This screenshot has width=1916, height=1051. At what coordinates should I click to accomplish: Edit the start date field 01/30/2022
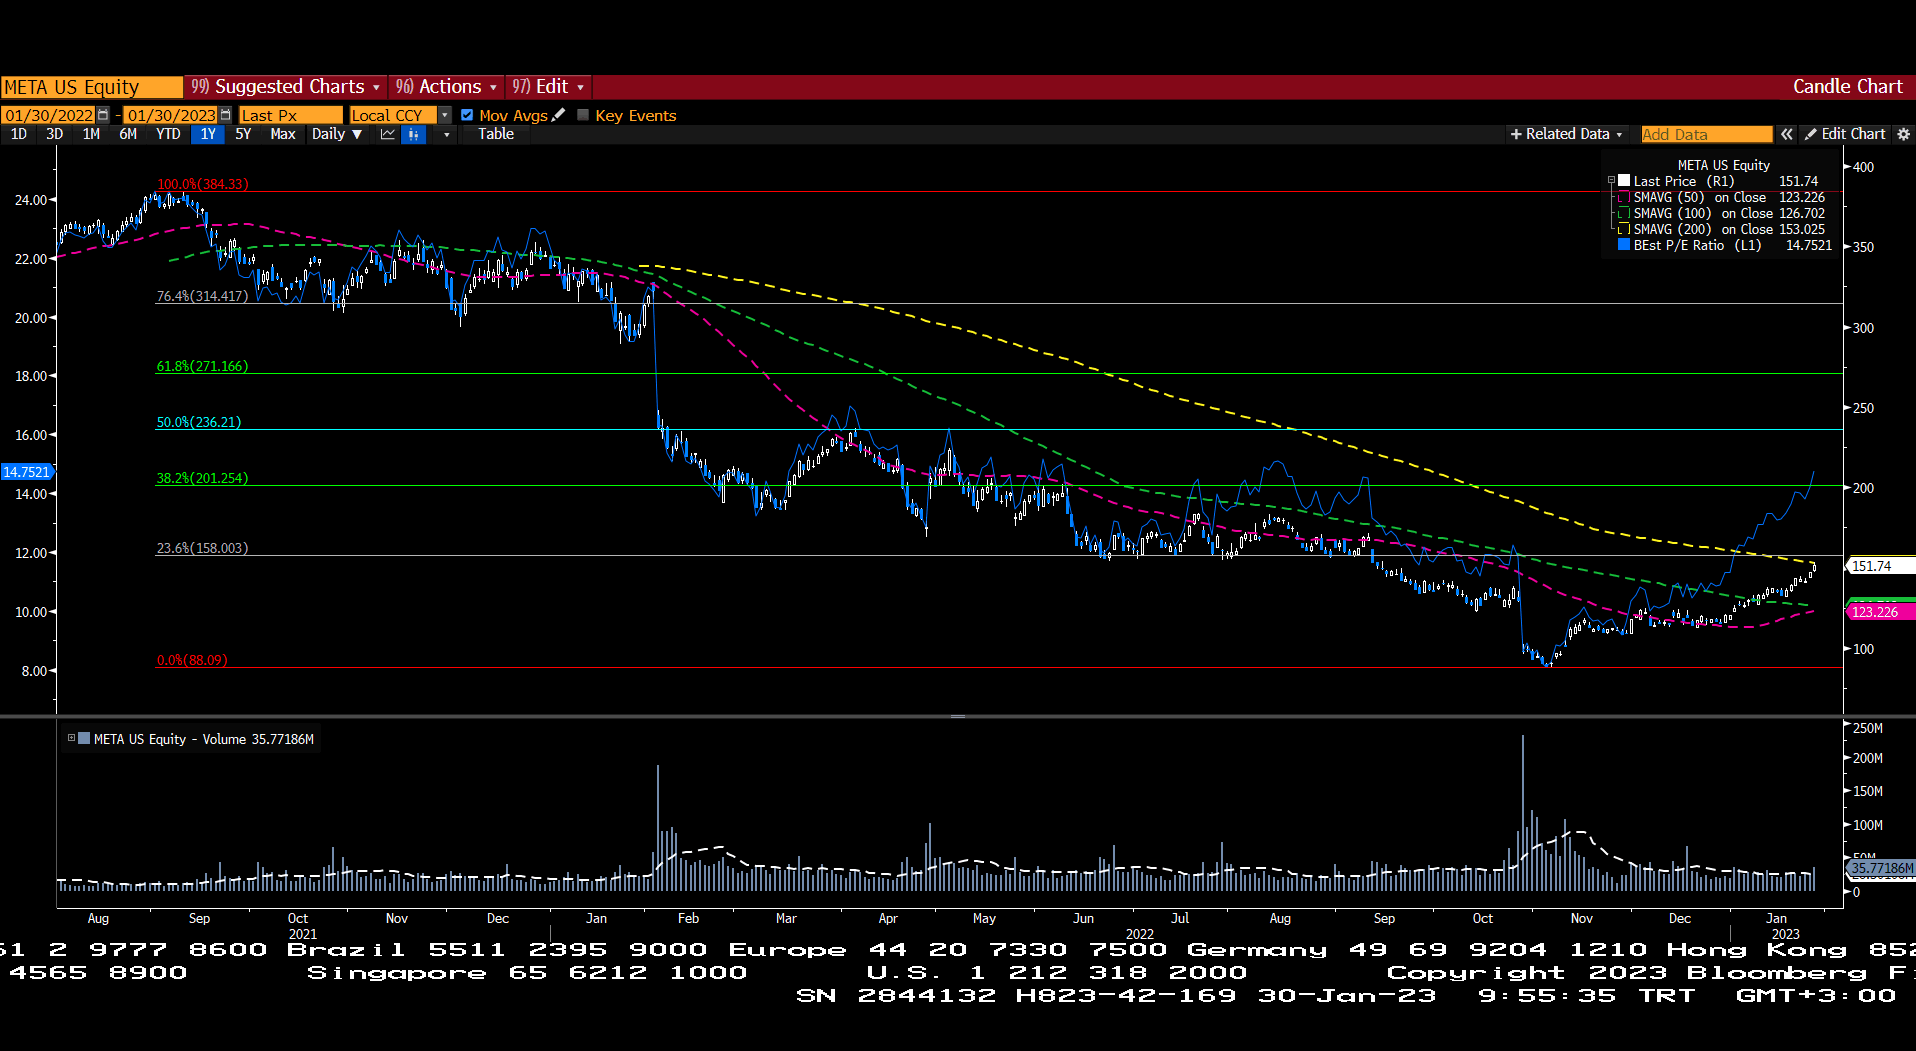pyautogui.click(x=49, y=115)
